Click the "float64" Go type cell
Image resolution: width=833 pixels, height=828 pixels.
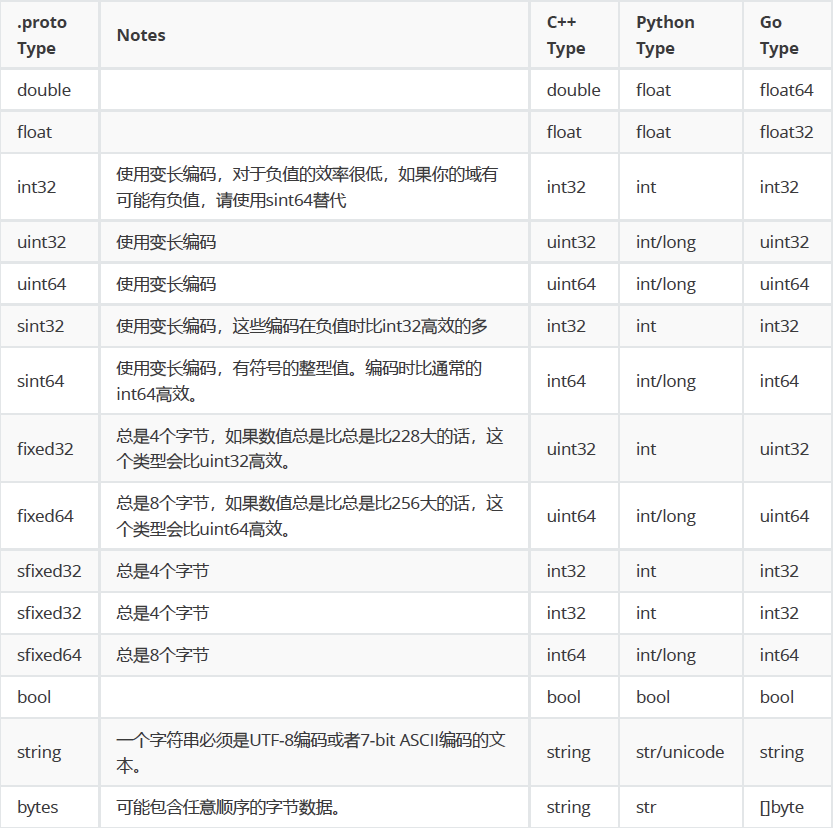[x=786, y=90]
